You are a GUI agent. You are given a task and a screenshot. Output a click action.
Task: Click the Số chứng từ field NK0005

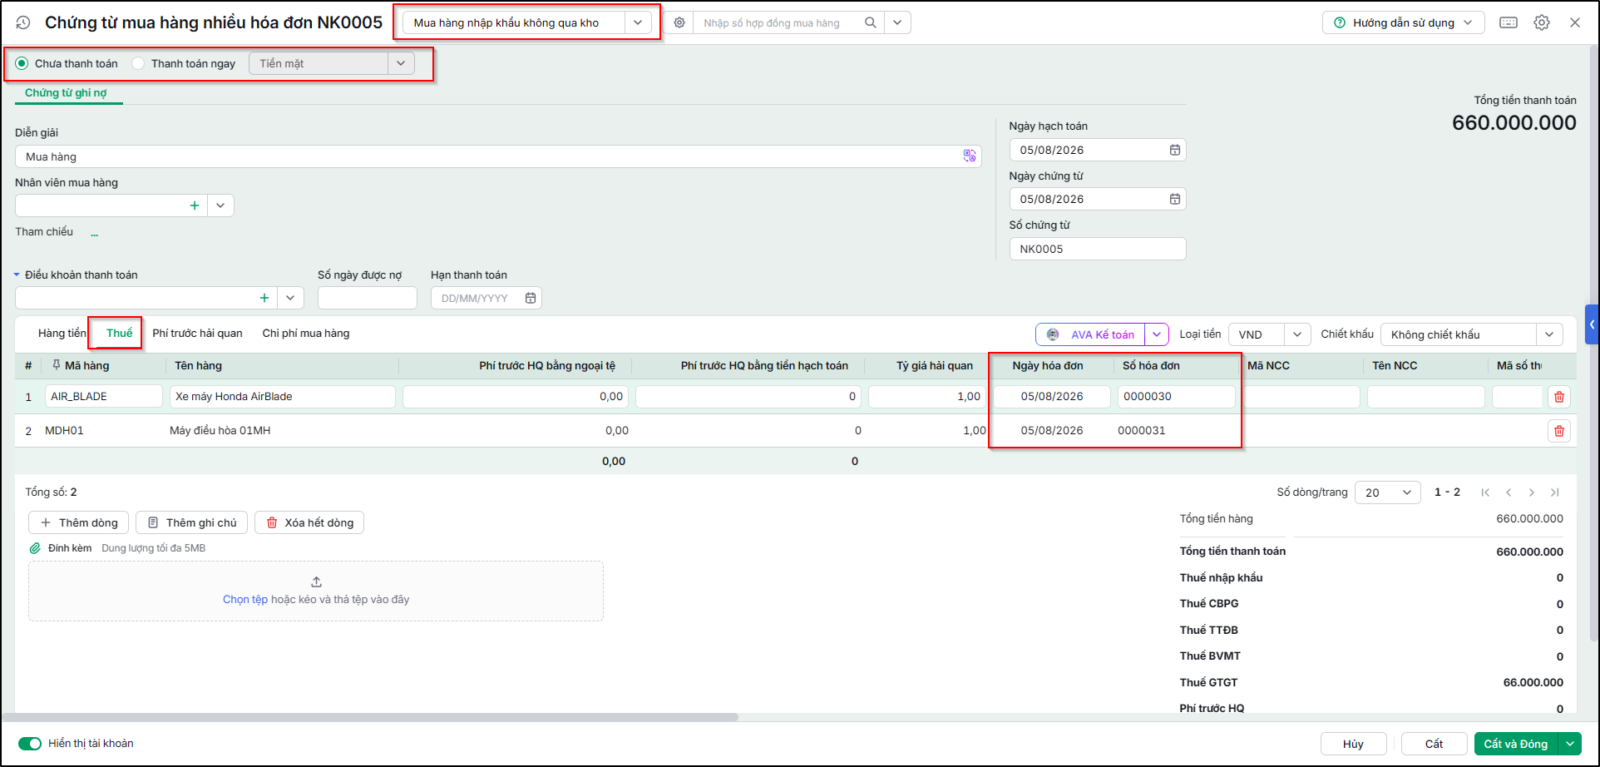click(x=1097, y=249)
